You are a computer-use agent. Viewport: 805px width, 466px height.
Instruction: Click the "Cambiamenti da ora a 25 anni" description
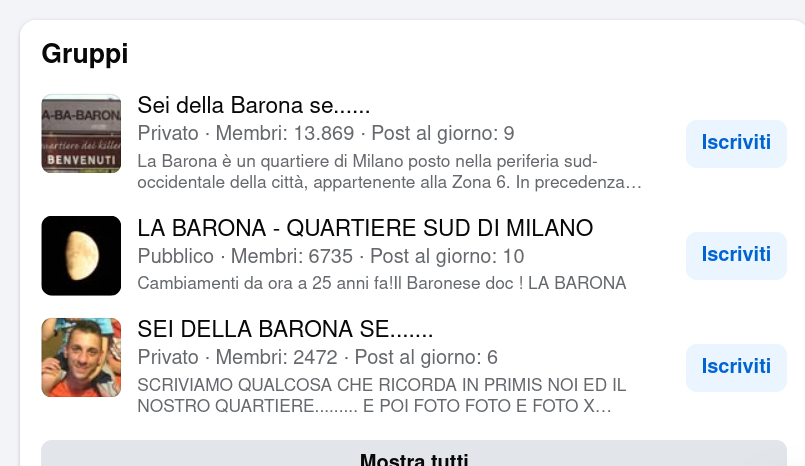tap(381, 283)
